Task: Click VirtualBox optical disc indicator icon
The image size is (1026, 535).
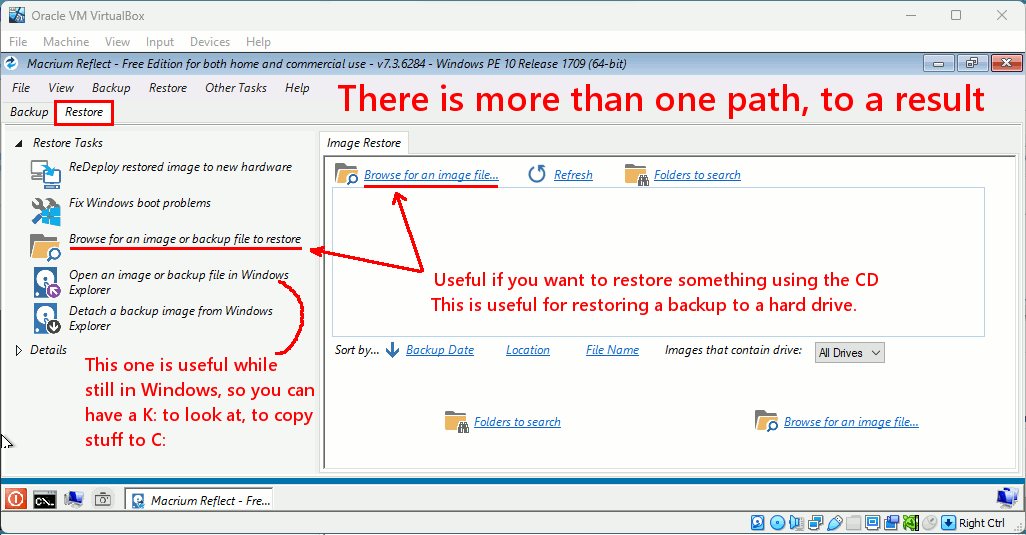Action: 777,523
